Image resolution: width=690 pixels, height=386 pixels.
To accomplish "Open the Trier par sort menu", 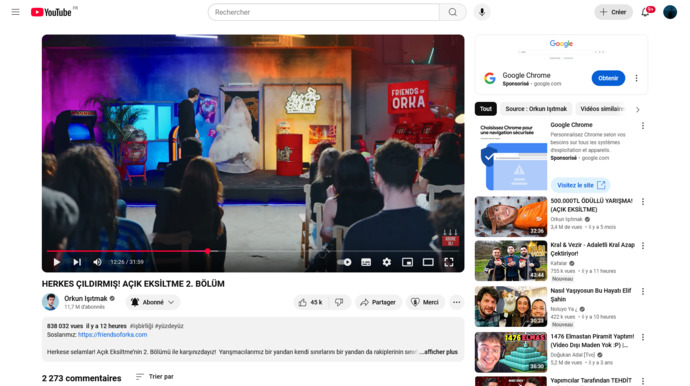I will (154, 377).
